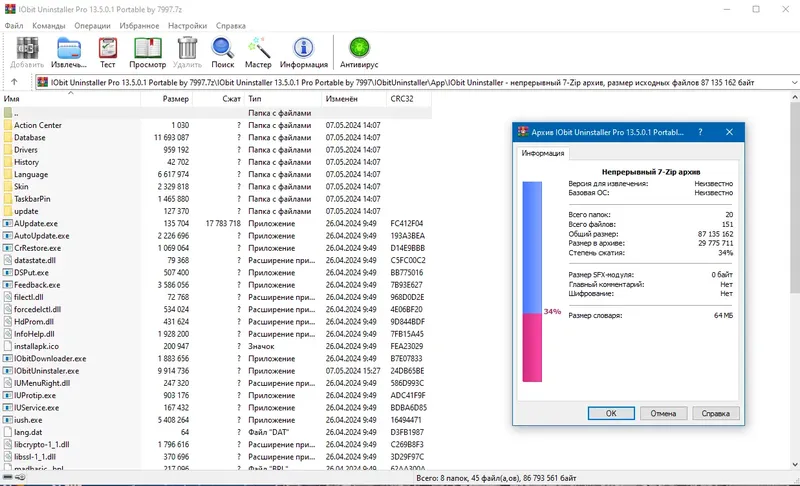Sort by the Имя column header
Image resolution: width=800 pixels, height=486 pixels.
coord(70,98)
